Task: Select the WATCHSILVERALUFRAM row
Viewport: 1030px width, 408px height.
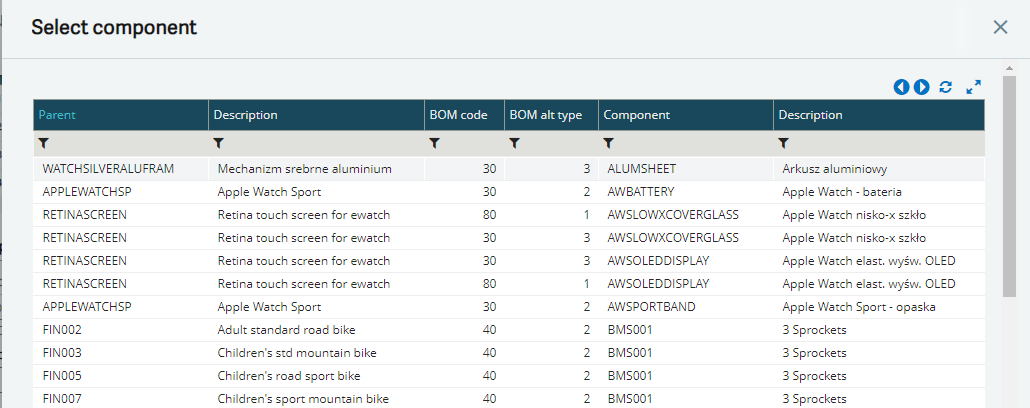Action: point(108,169)
